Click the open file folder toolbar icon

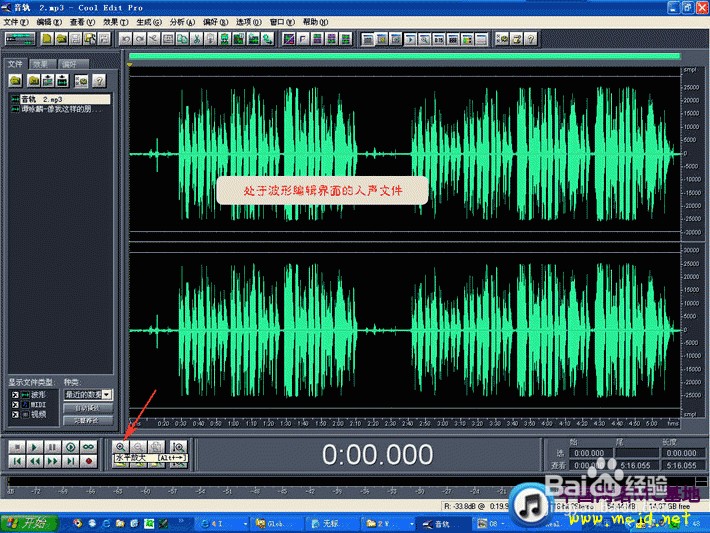click(61, 39)
